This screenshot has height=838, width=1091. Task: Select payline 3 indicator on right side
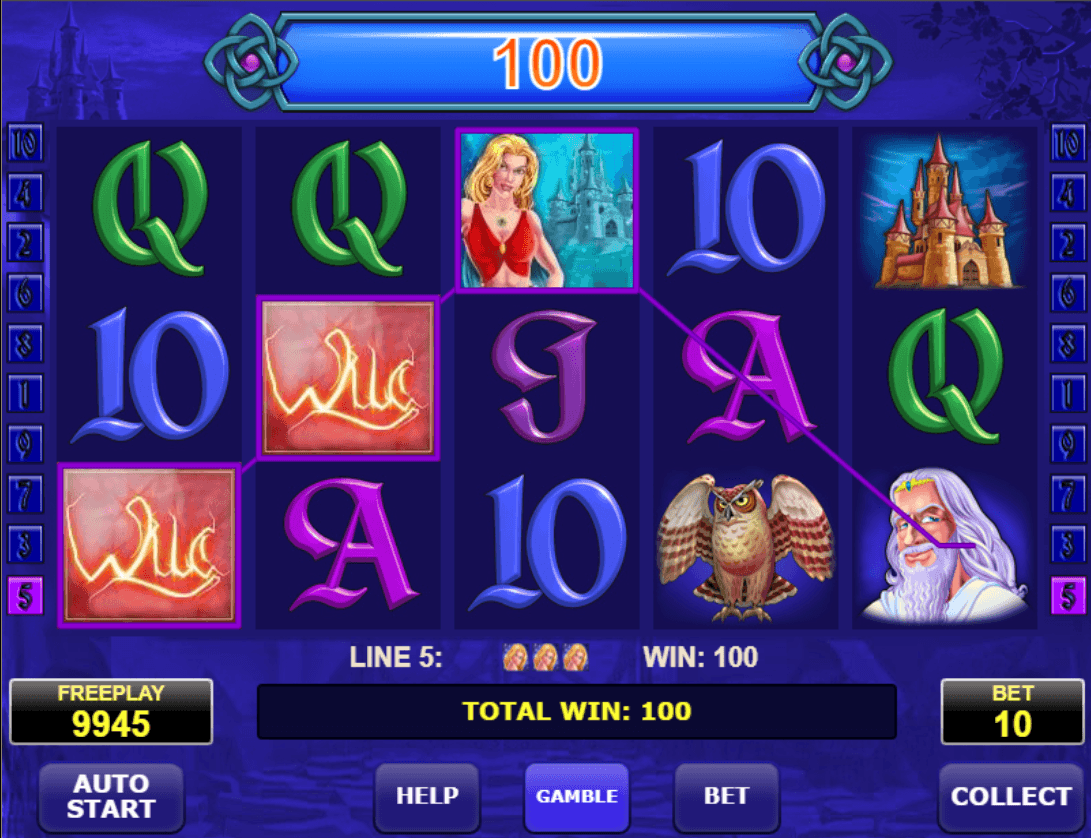[1067, 546]
